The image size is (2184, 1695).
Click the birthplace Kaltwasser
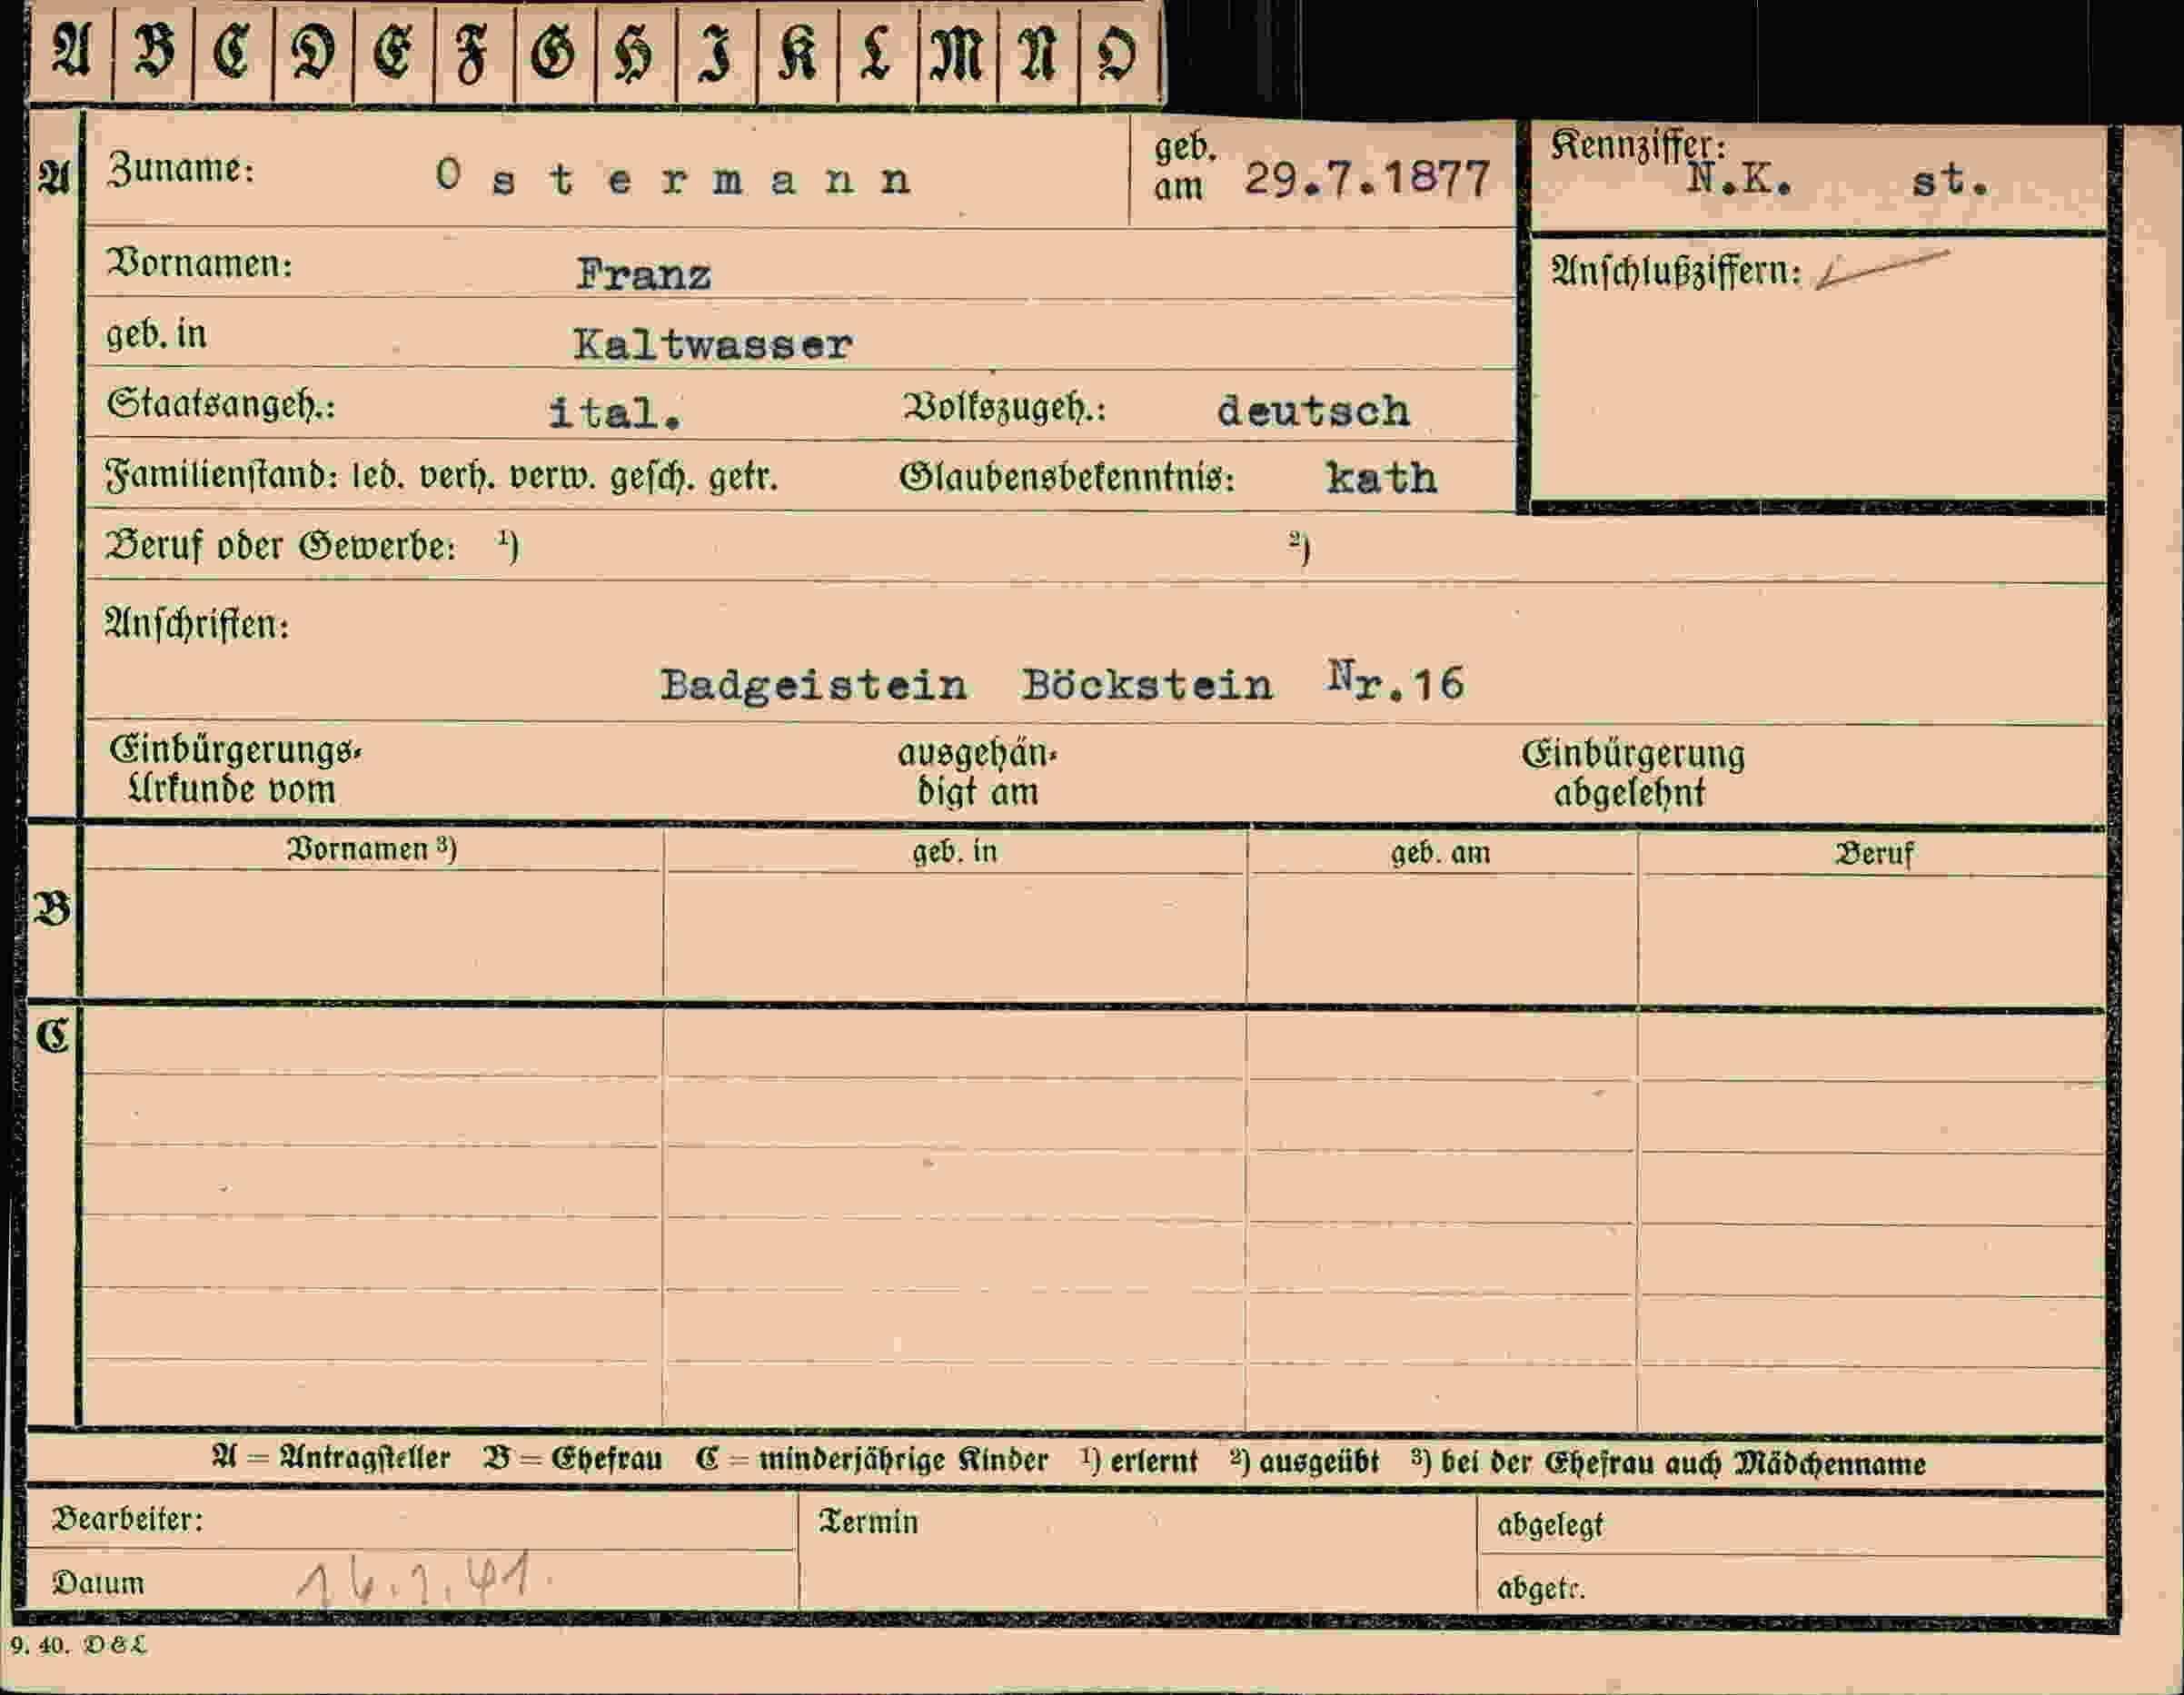pyautogui.click(x=713, y=344)
